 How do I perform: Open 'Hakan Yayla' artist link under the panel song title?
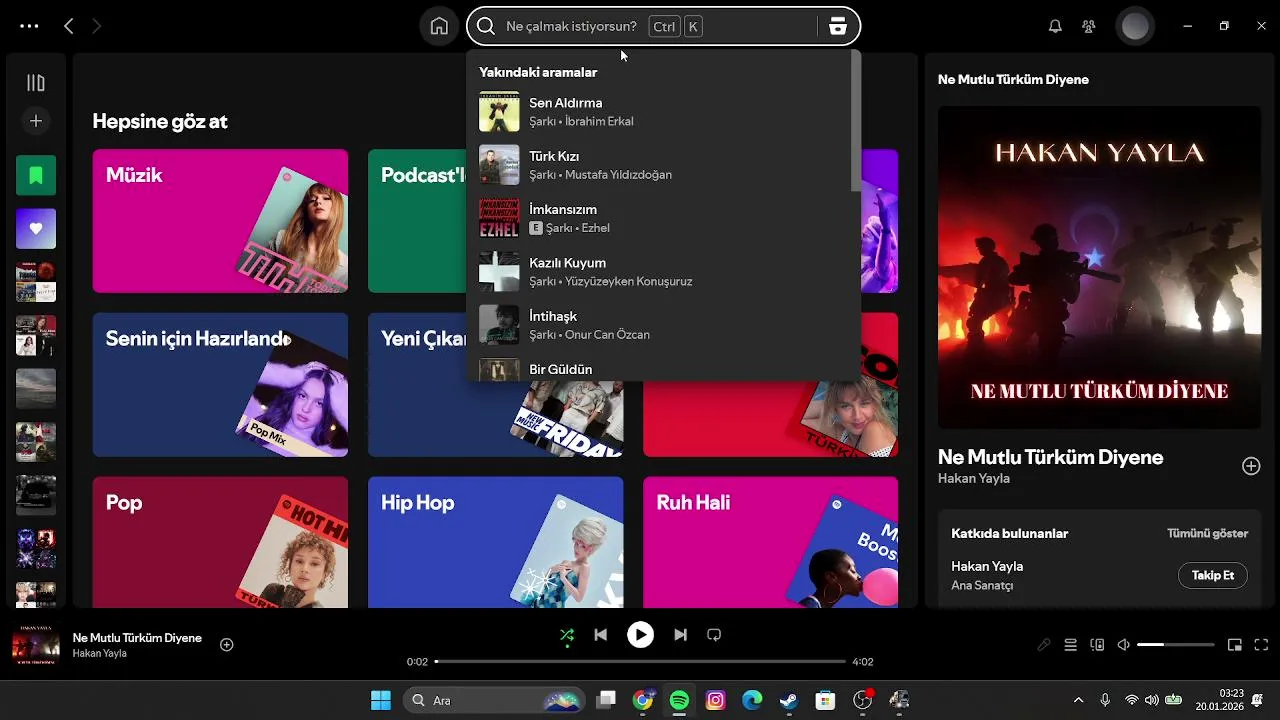[x=974, y=478]
